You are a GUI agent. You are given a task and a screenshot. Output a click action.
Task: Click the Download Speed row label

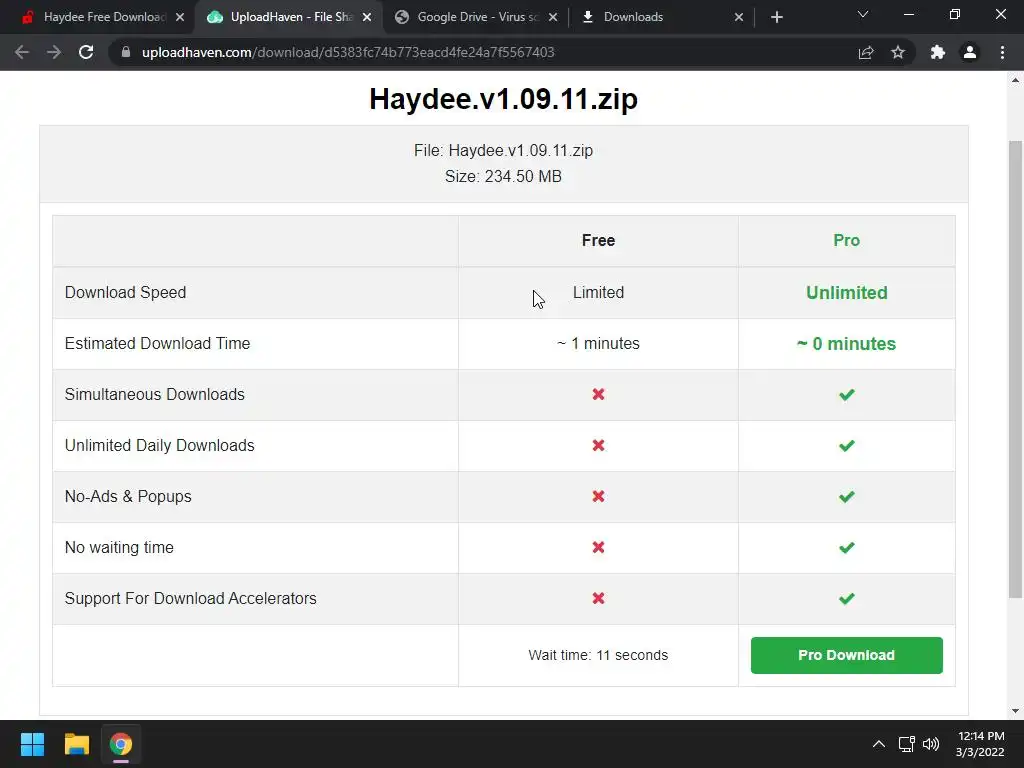click(125, 293)
